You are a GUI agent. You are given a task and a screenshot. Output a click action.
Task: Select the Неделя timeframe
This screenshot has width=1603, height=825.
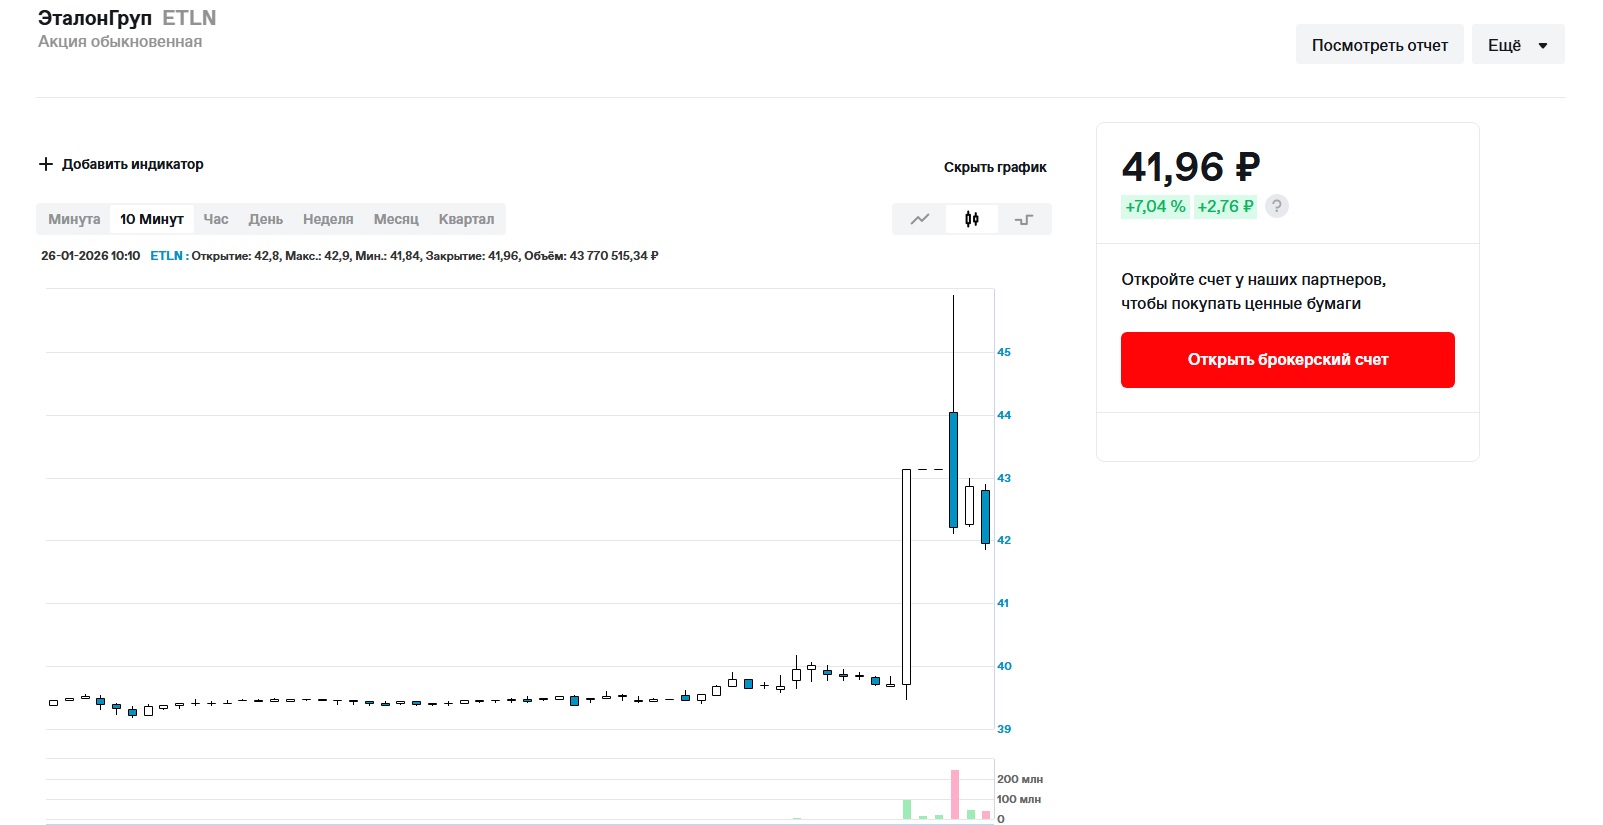(328, 219)
